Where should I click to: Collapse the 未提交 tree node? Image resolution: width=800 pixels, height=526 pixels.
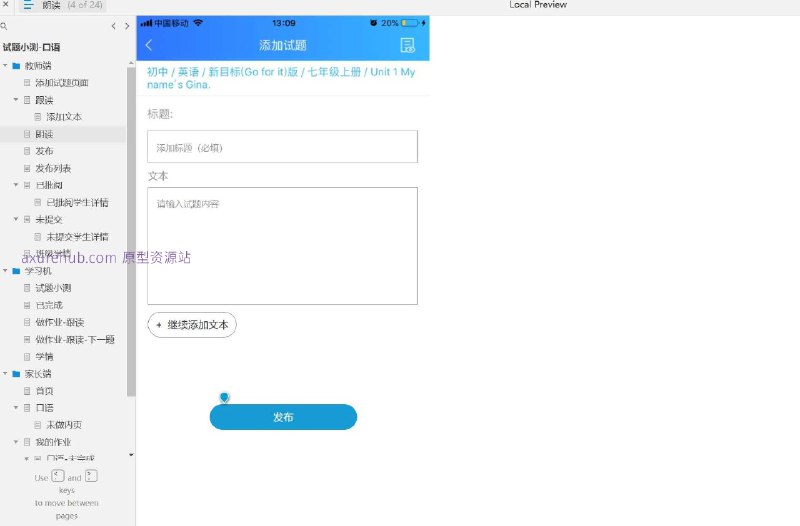[16, 219]
